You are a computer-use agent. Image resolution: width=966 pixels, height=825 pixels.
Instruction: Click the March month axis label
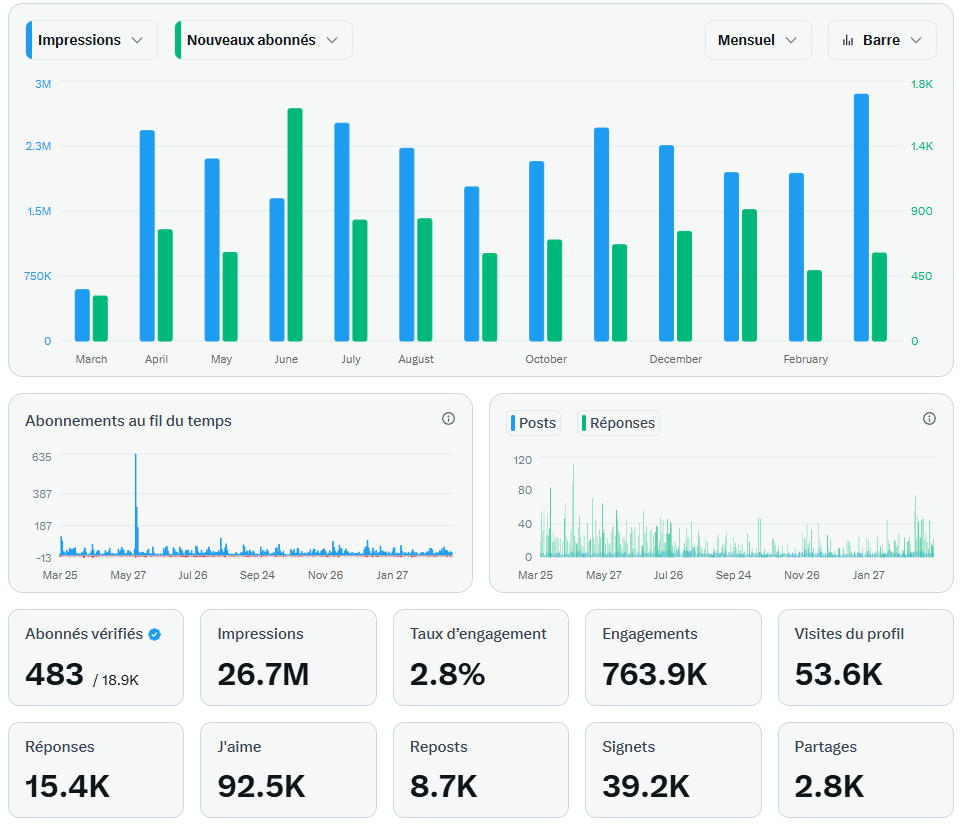(91, 359)
